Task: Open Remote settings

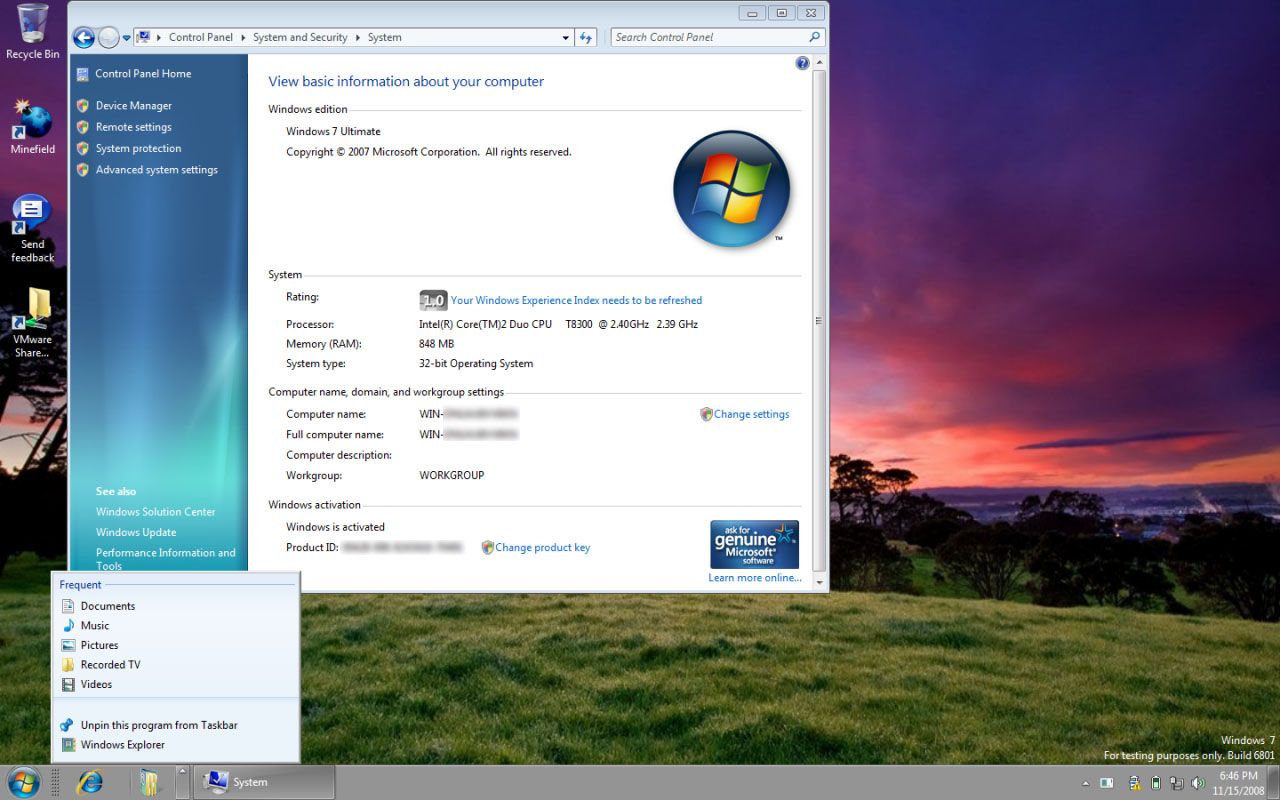Action: pyautogui.click(x=134, y=127)
